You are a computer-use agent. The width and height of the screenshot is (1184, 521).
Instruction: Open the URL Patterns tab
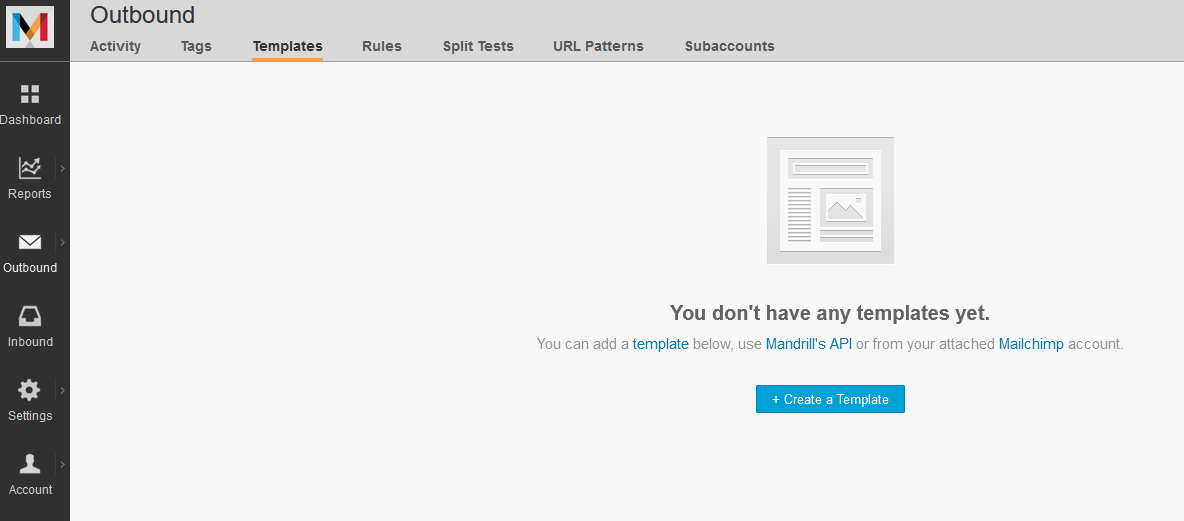(x=598, y=46)
